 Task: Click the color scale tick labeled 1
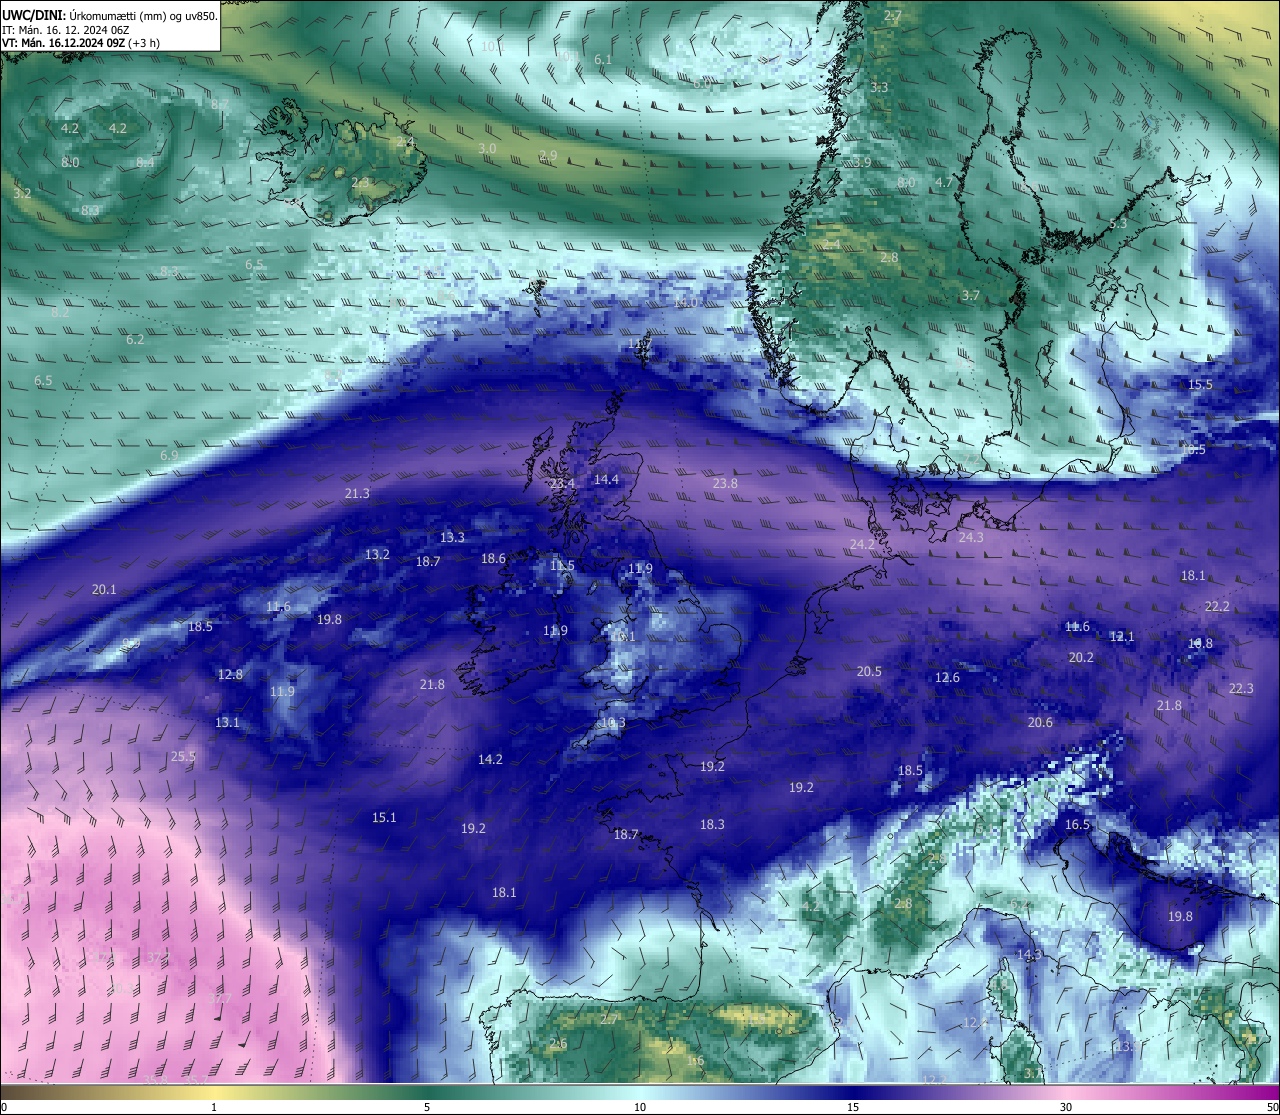214,1107
